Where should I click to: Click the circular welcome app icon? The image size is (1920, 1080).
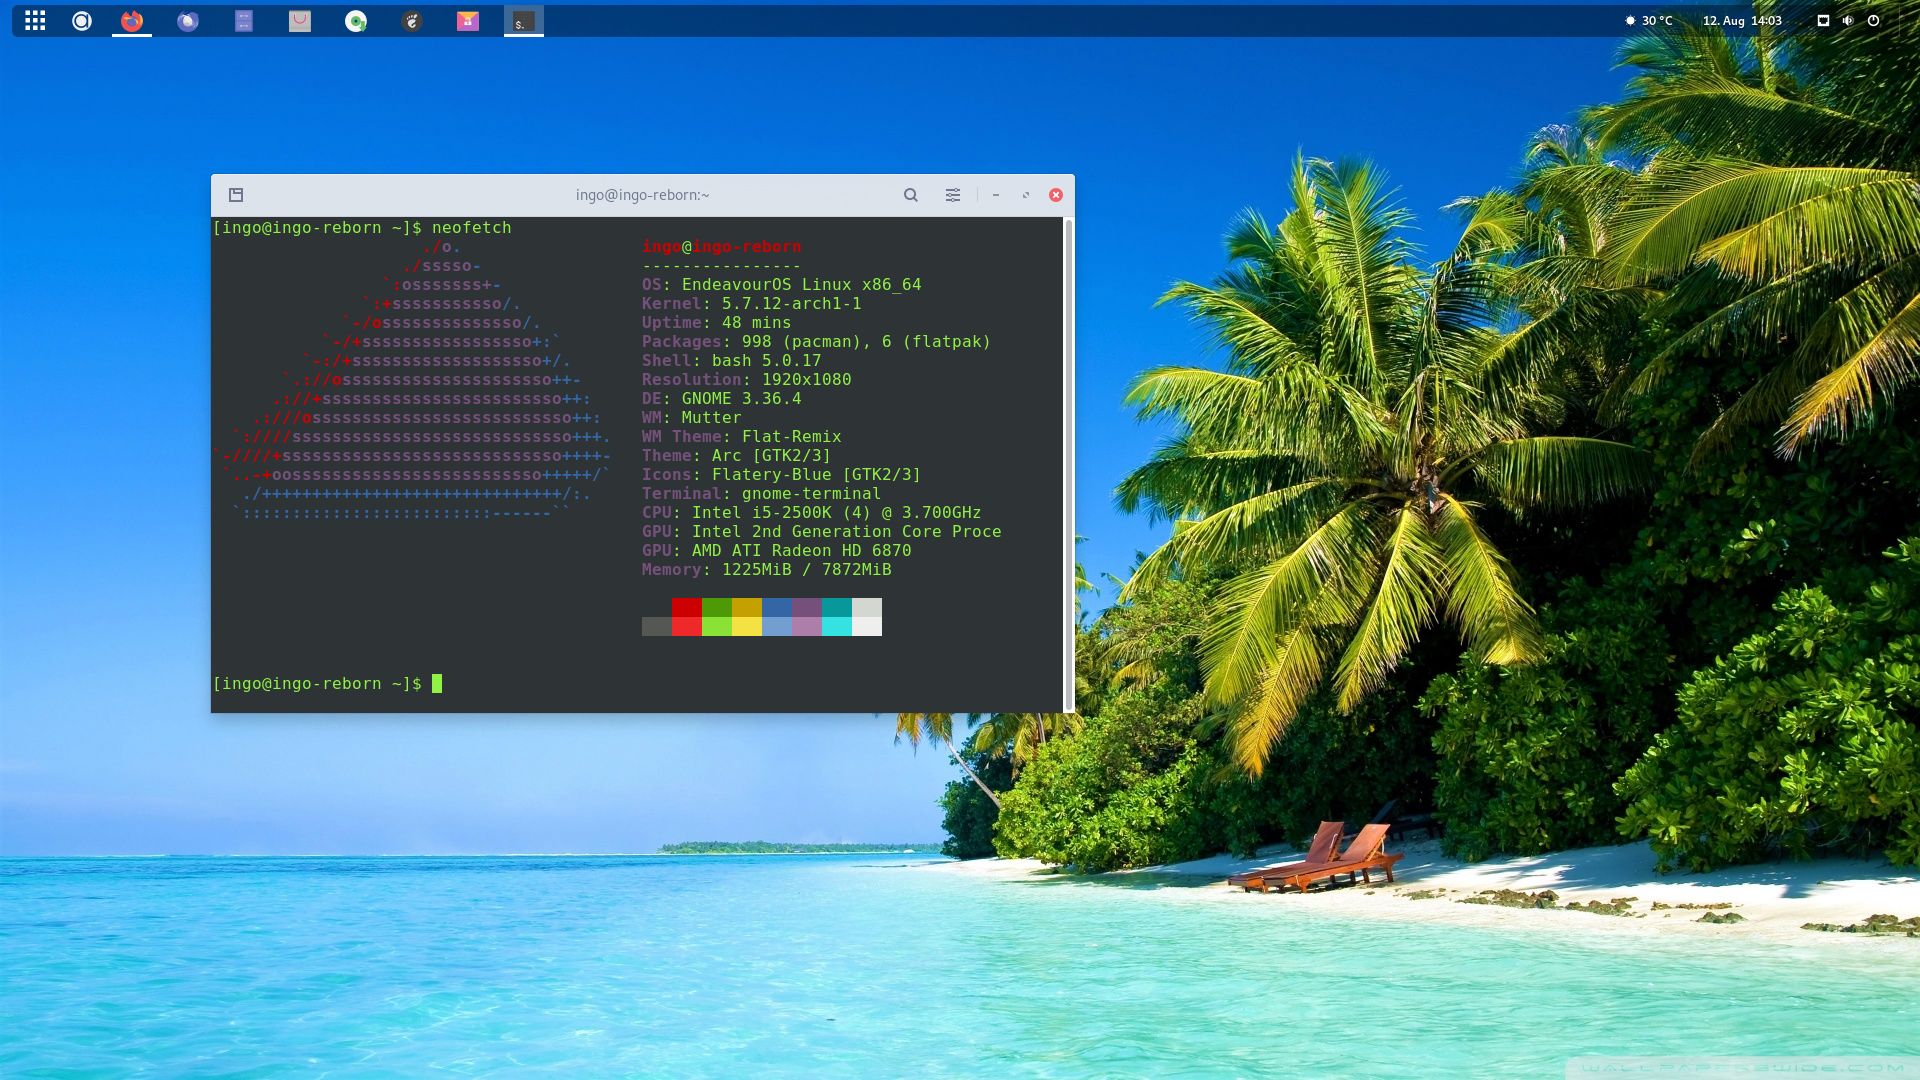coord(82,21)
